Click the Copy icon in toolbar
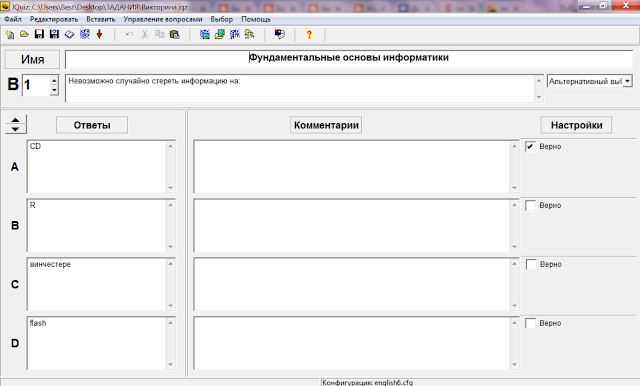640x386 pixels. click(x=160, y=35)
